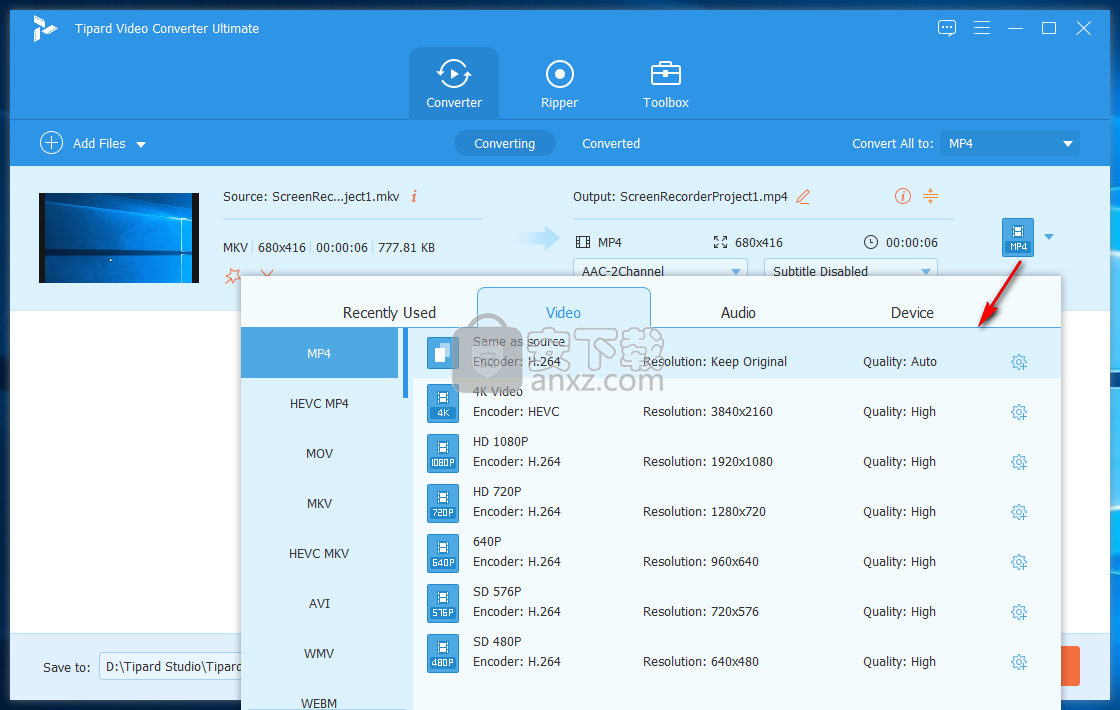
Task: Open settings gear for HD 1080P
Action: pyautogui.click(x=1019, y=462)
